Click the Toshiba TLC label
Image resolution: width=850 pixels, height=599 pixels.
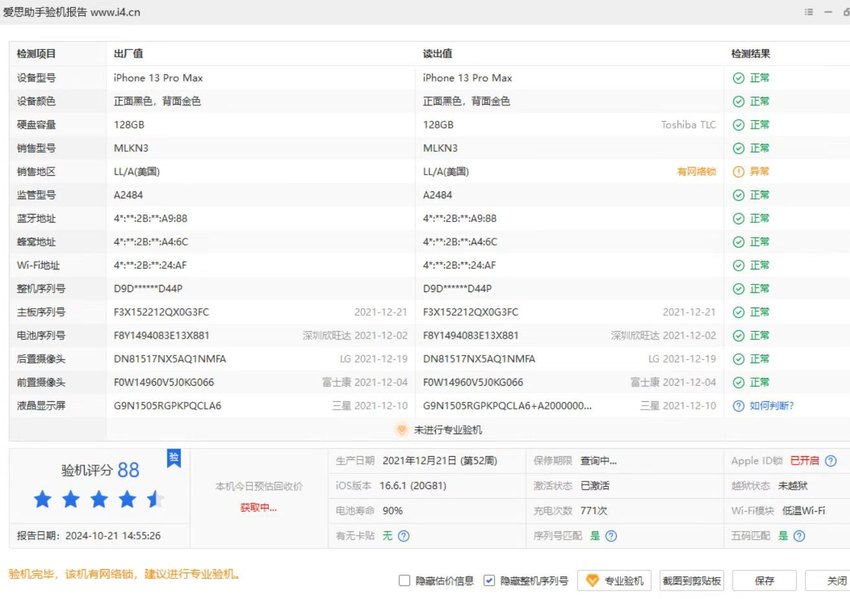click(688, 125)
